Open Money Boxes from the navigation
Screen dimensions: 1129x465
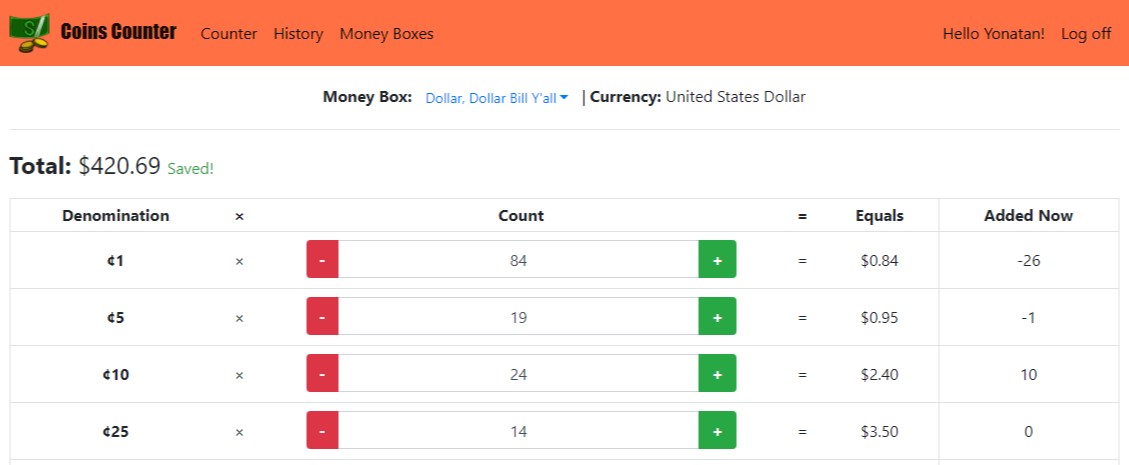coord(386,34)
